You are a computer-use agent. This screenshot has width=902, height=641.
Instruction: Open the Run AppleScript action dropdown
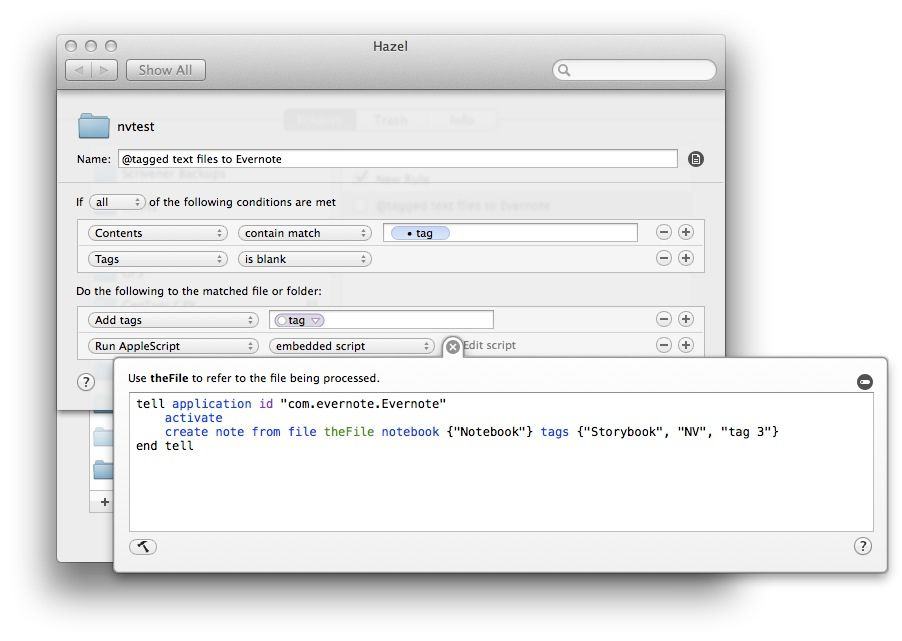click(172, 346)
